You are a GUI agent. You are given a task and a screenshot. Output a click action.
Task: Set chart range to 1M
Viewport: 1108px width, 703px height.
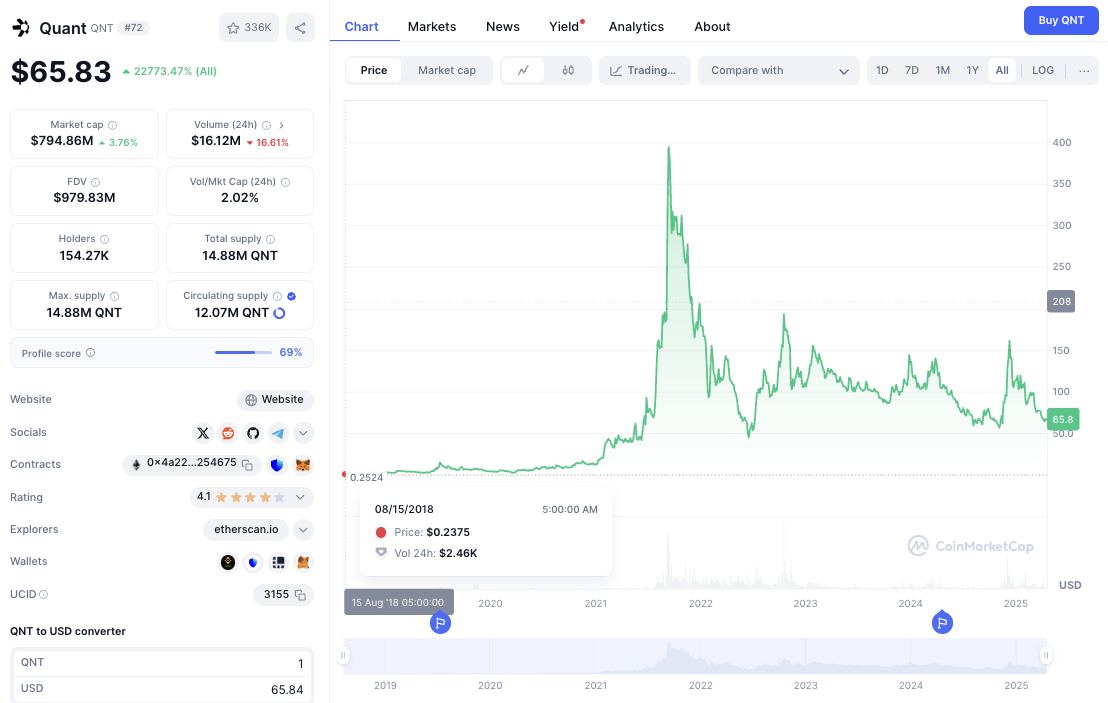(943, 71)
